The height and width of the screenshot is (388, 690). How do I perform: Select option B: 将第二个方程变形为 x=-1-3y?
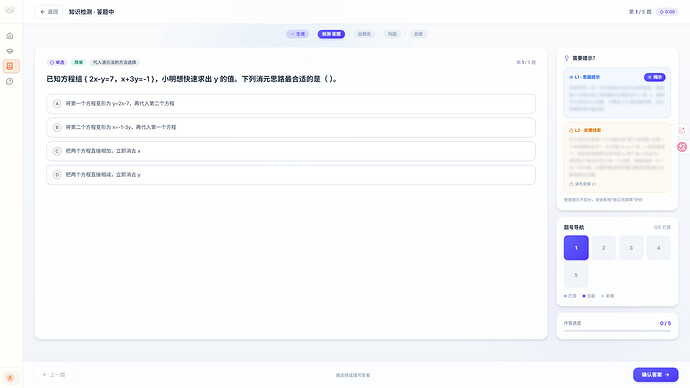click(291, 128)
